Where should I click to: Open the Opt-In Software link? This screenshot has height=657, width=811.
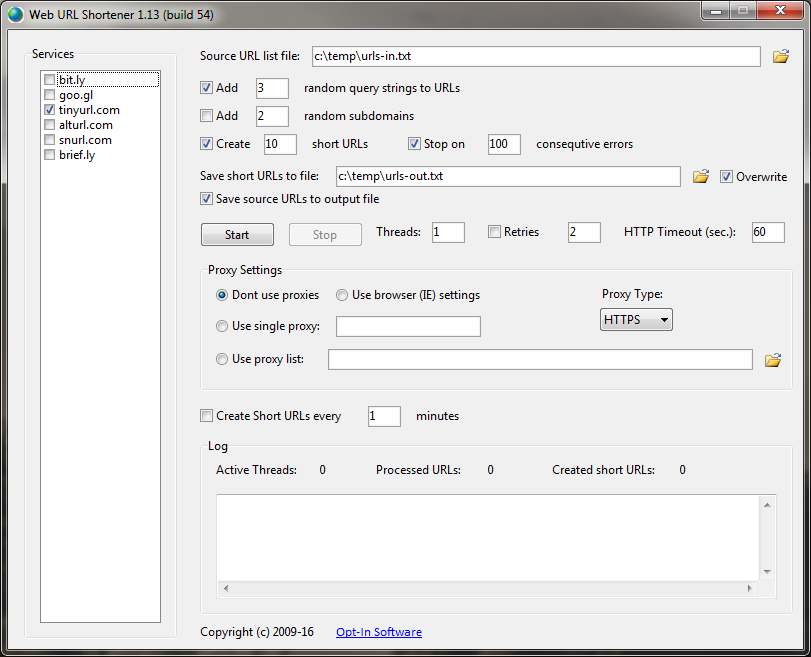[378, 632]
